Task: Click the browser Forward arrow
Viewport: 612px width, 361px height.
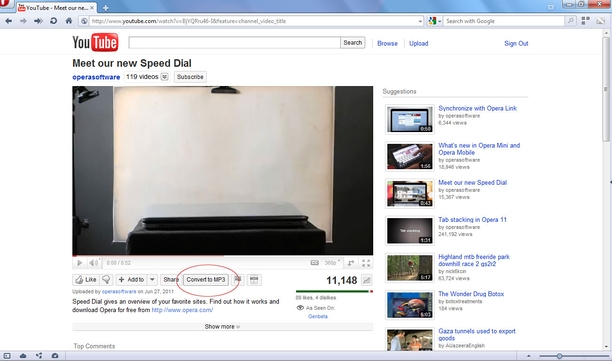Action: (23, 21)
